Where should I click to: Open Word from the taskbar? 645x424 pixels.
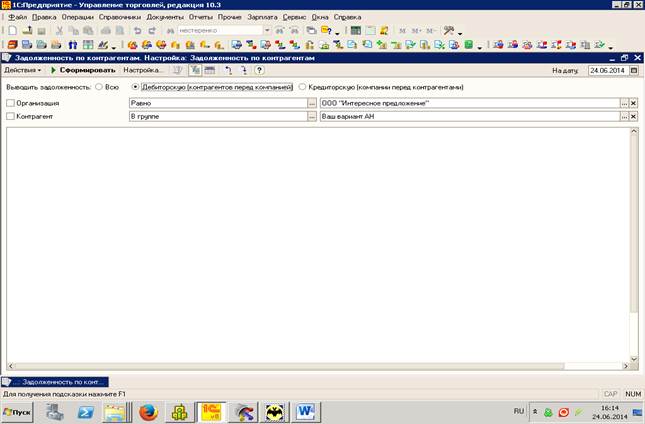click(306, 412)
